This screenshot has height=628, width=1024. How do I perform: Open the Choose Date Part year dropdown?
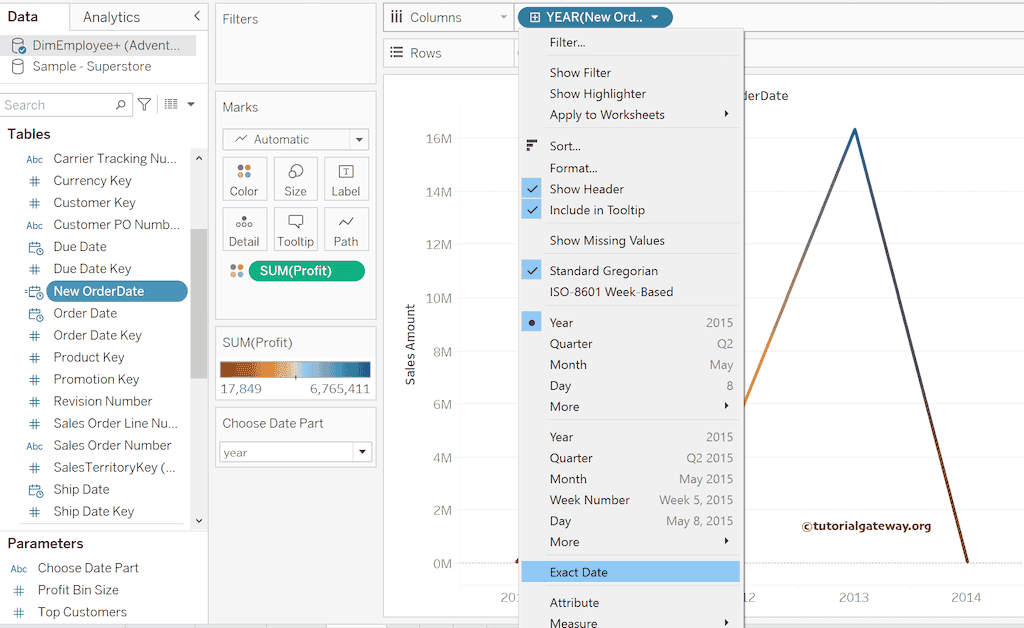pyautogui.click(x=362, y=452)
